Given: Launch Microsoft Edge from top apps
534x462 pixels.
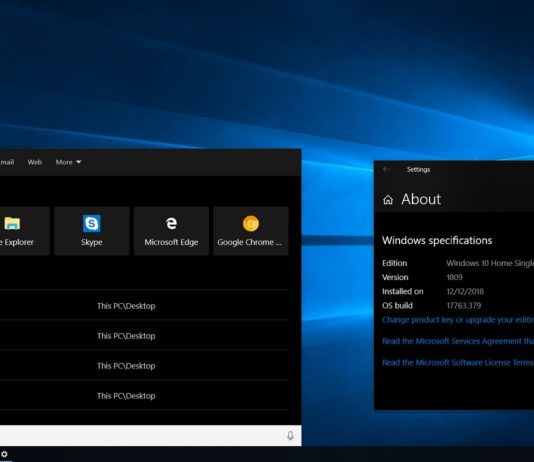Looking at the screenshot, I should coord(171,231).
